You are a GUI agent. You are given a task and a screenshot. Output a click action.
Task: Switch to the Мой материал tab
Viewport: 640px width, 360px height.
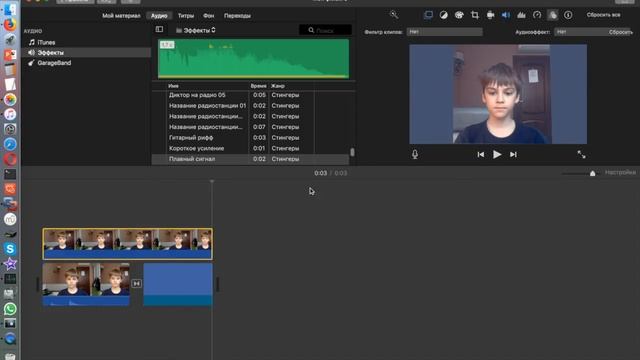(121, 16)
